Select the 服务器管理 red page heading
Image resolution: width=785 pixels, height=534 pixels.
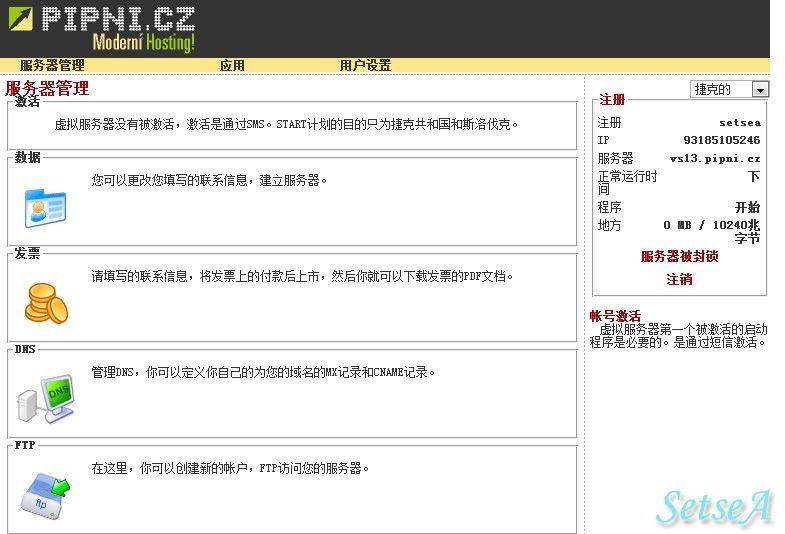47,89
